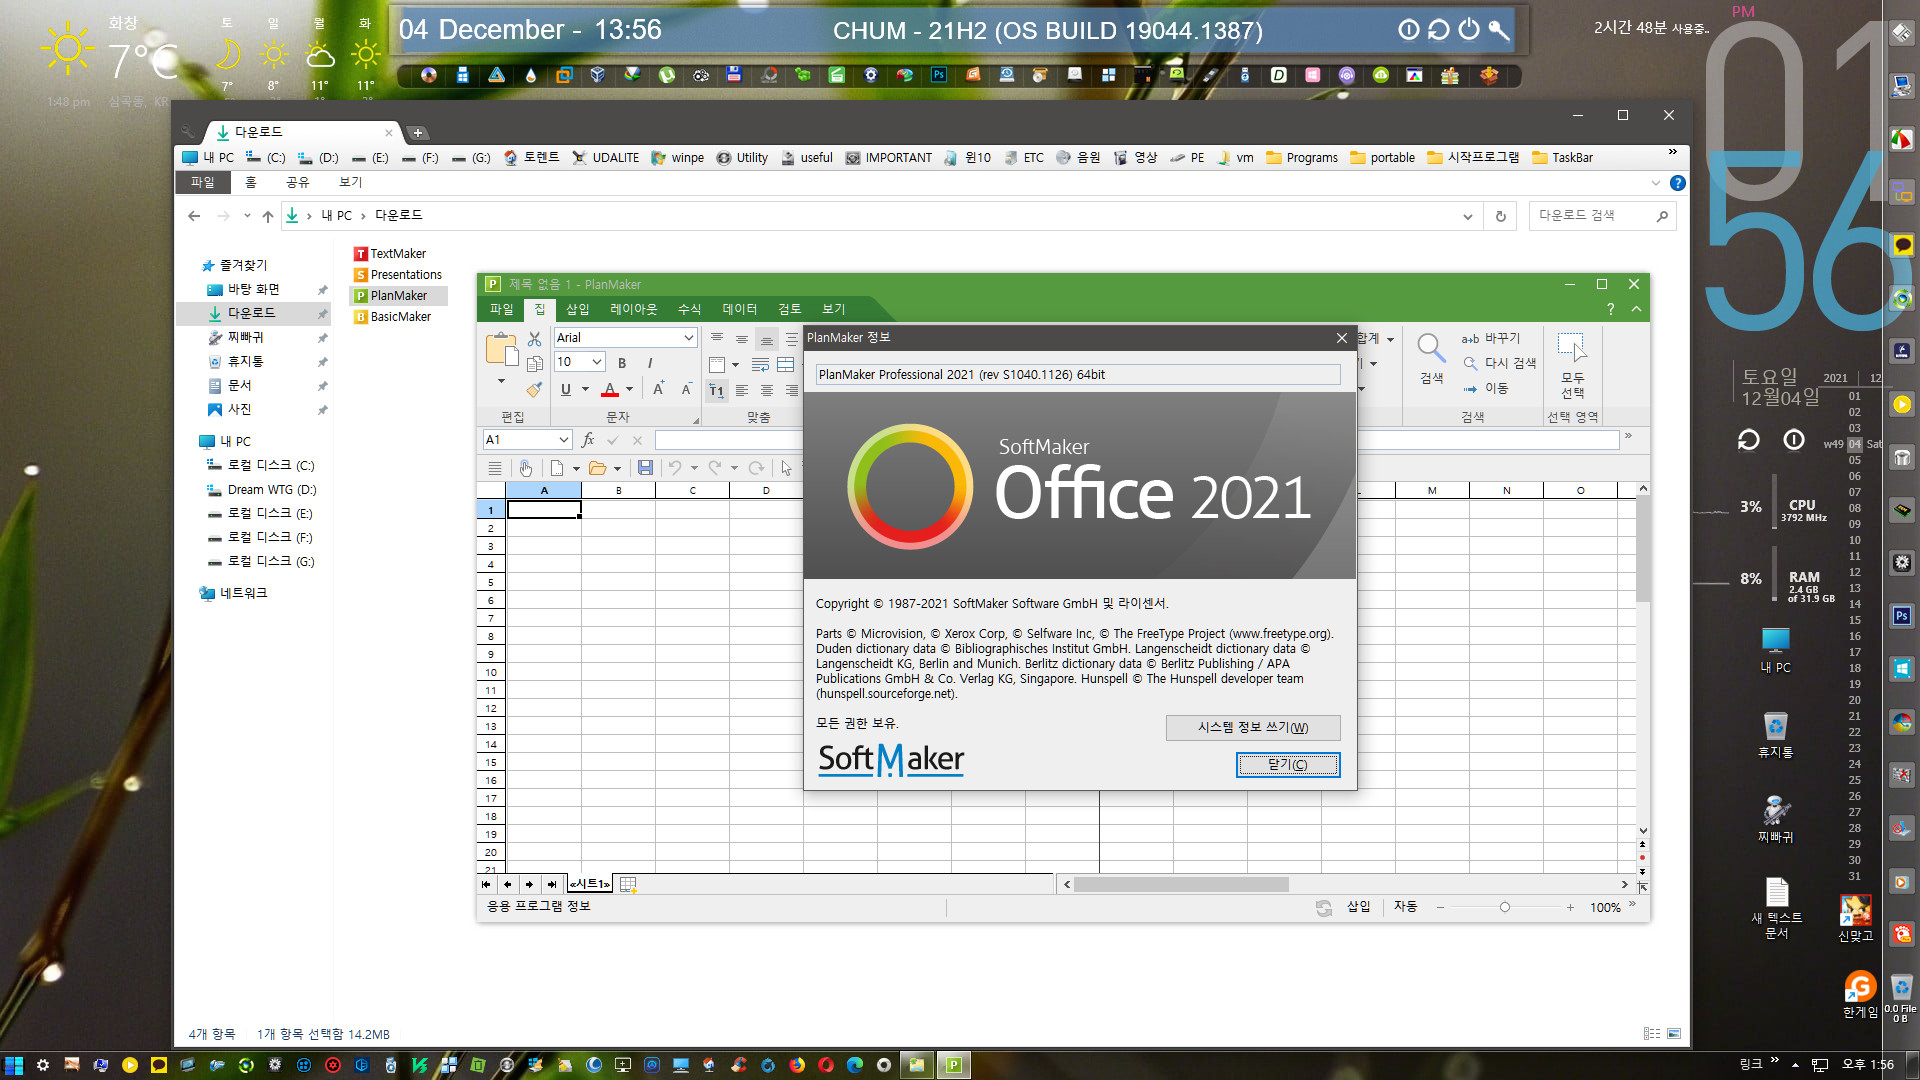Select TextMaker file in Explorer list
Viewport: 1920px width, 1080px height.
point(390,254)
